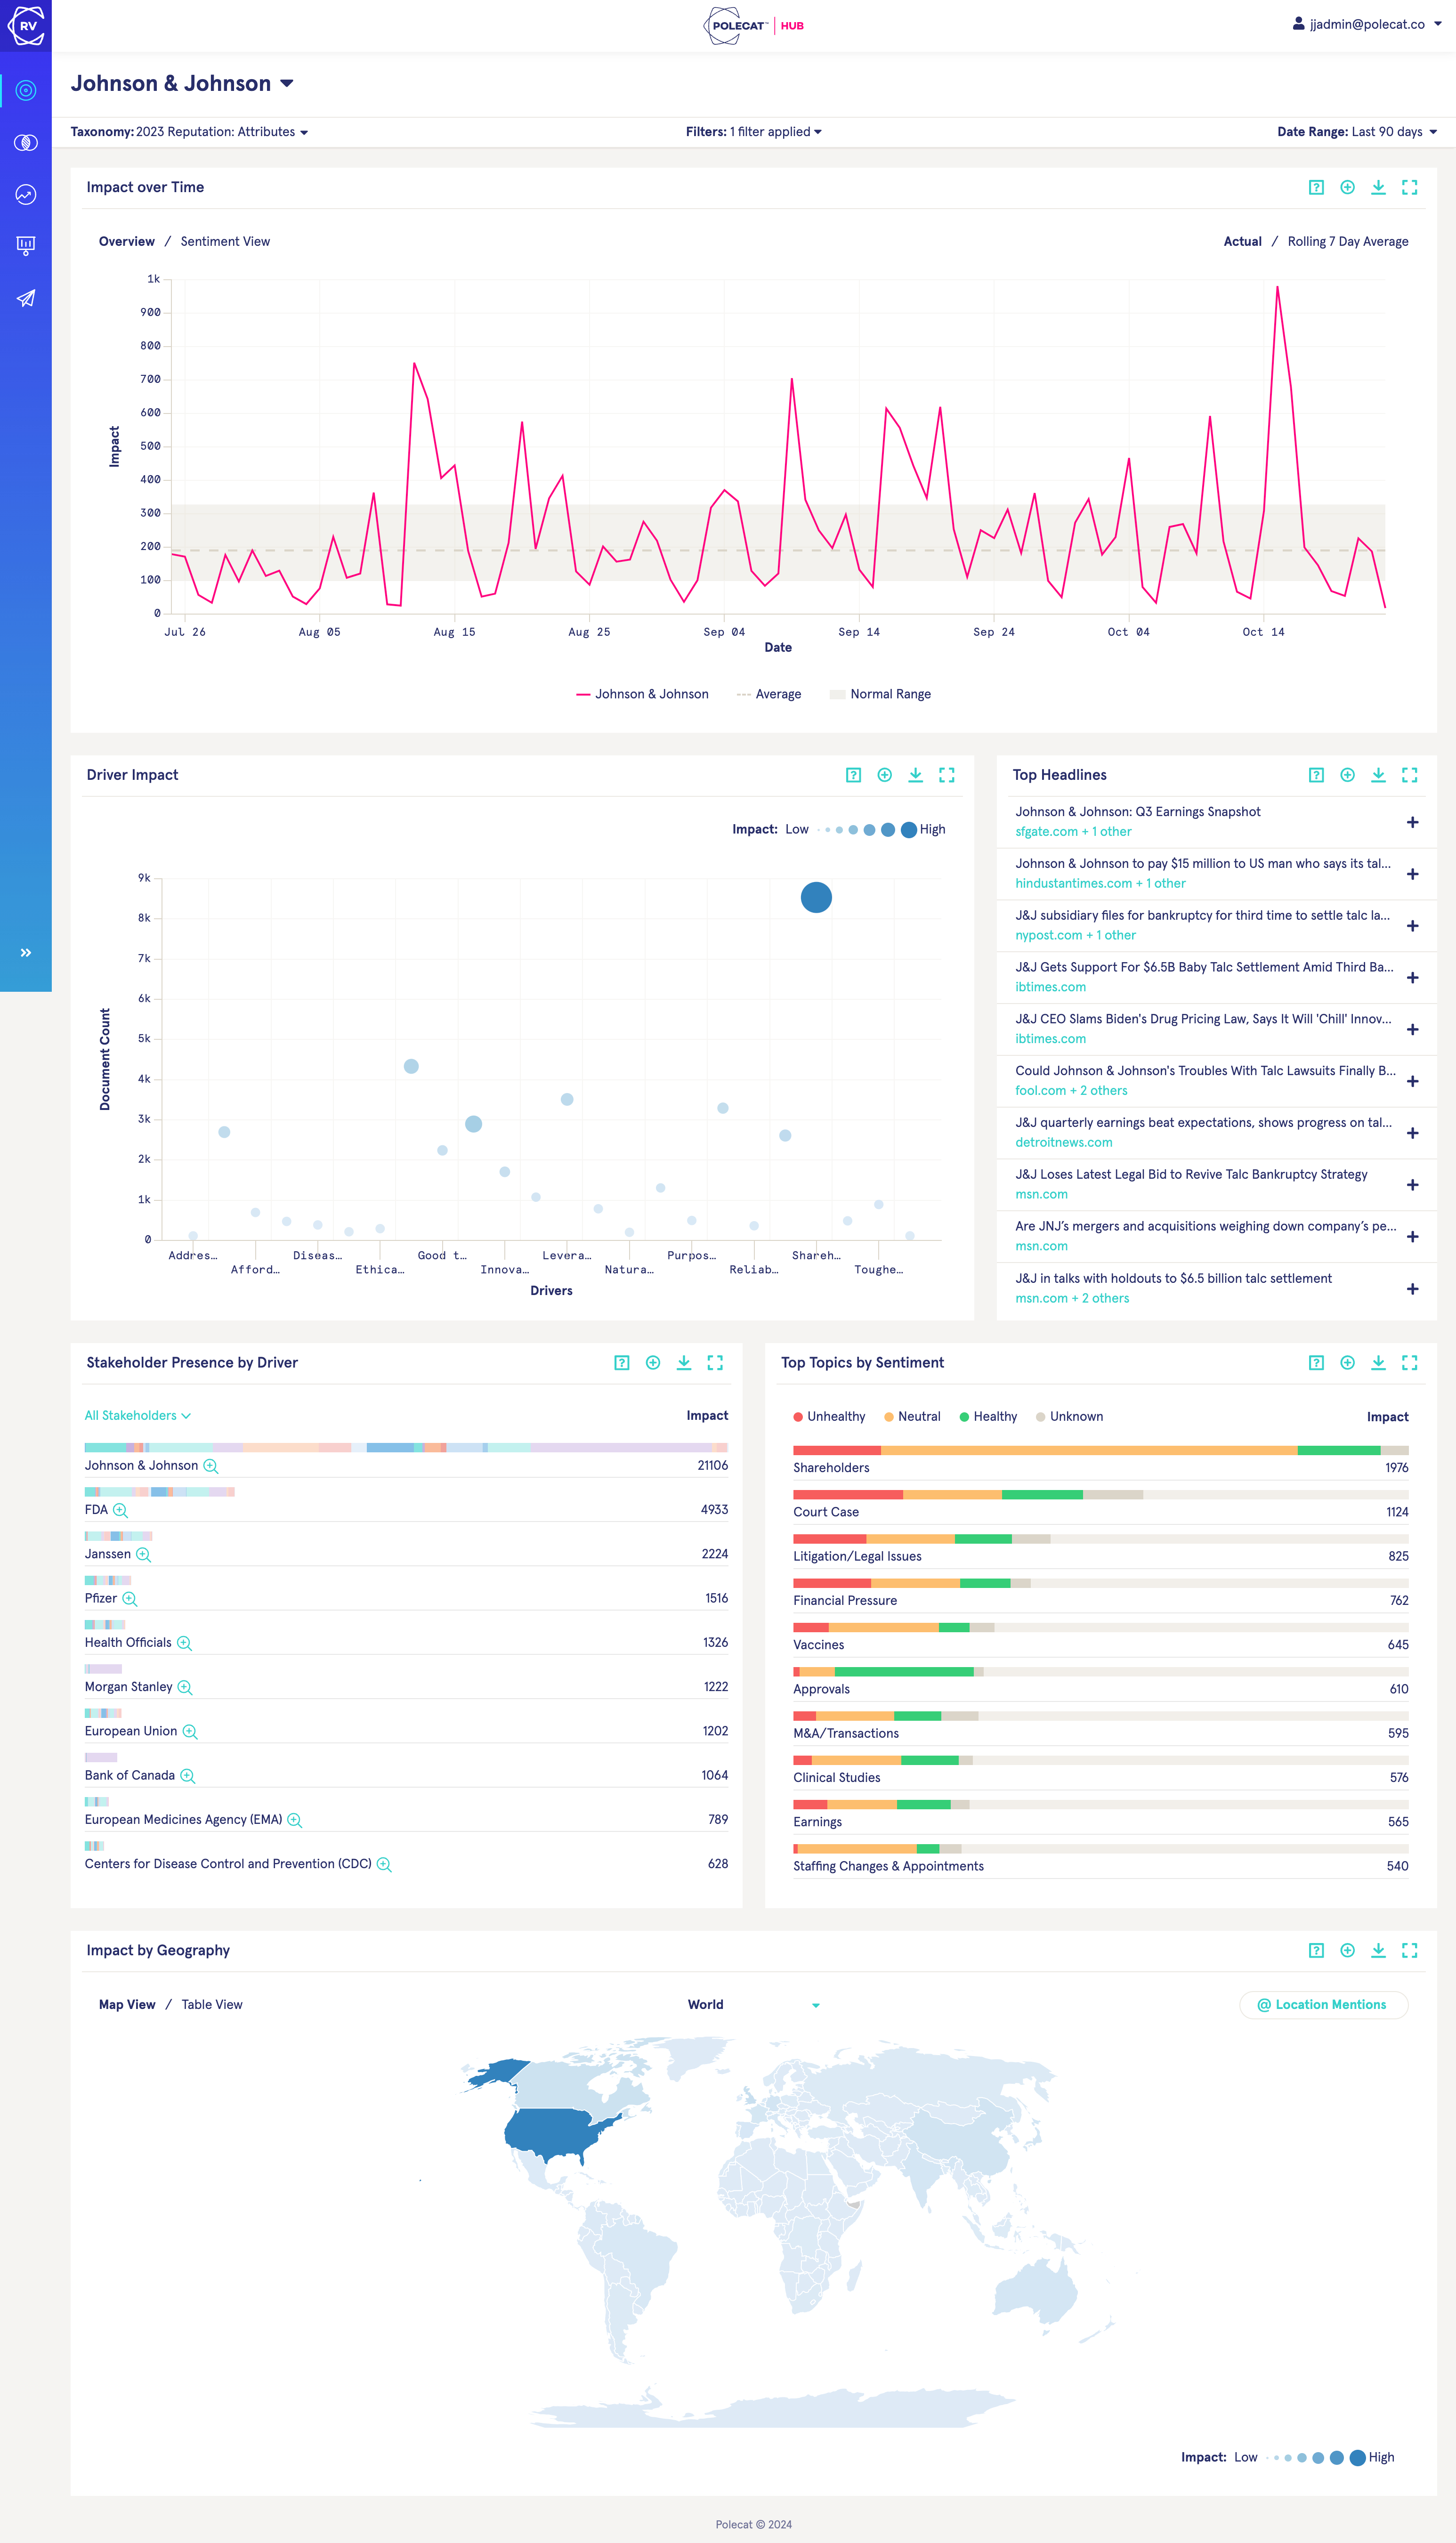
Task: Open fullscreen for the Driver Impact panel
Action: 946,775
